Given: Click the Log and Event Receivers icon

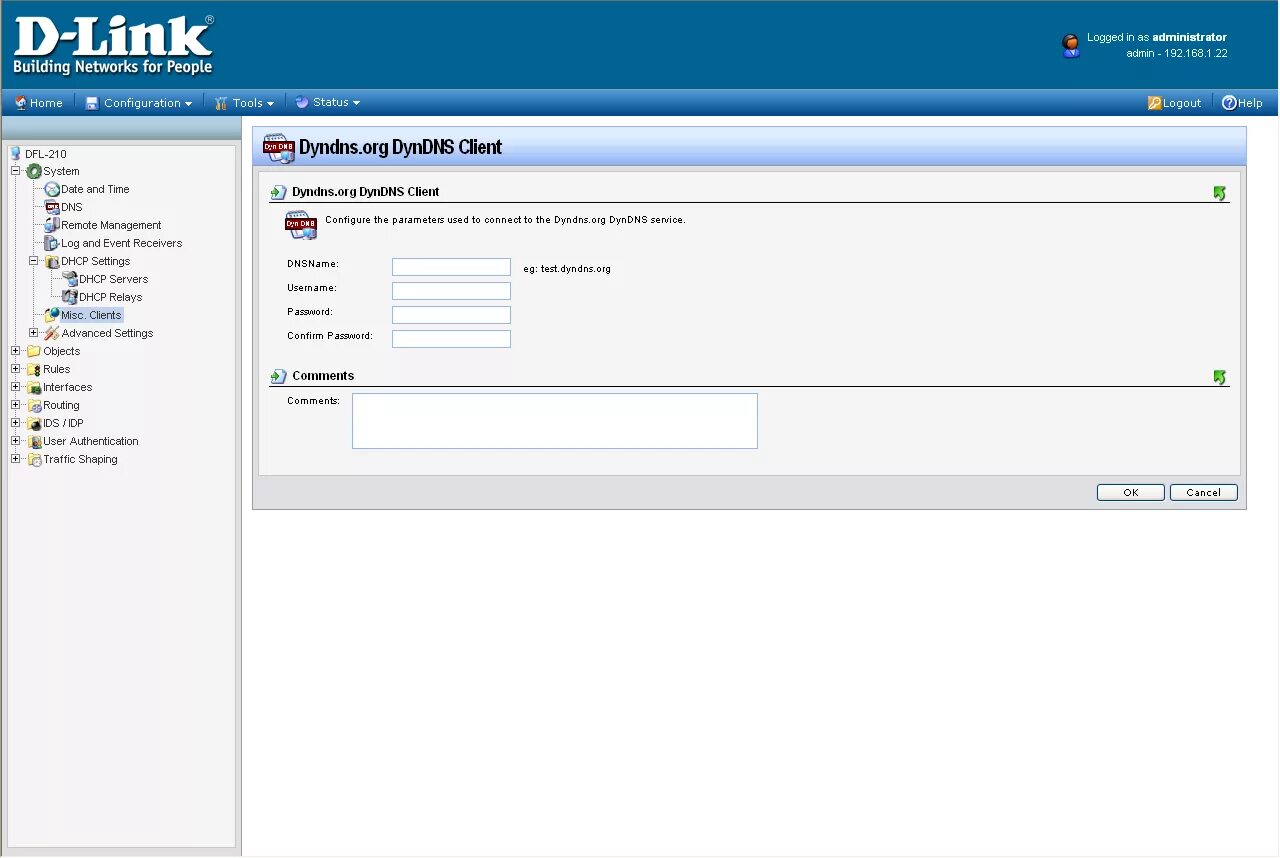Looking at the screenshot, I should pos(52,243).
